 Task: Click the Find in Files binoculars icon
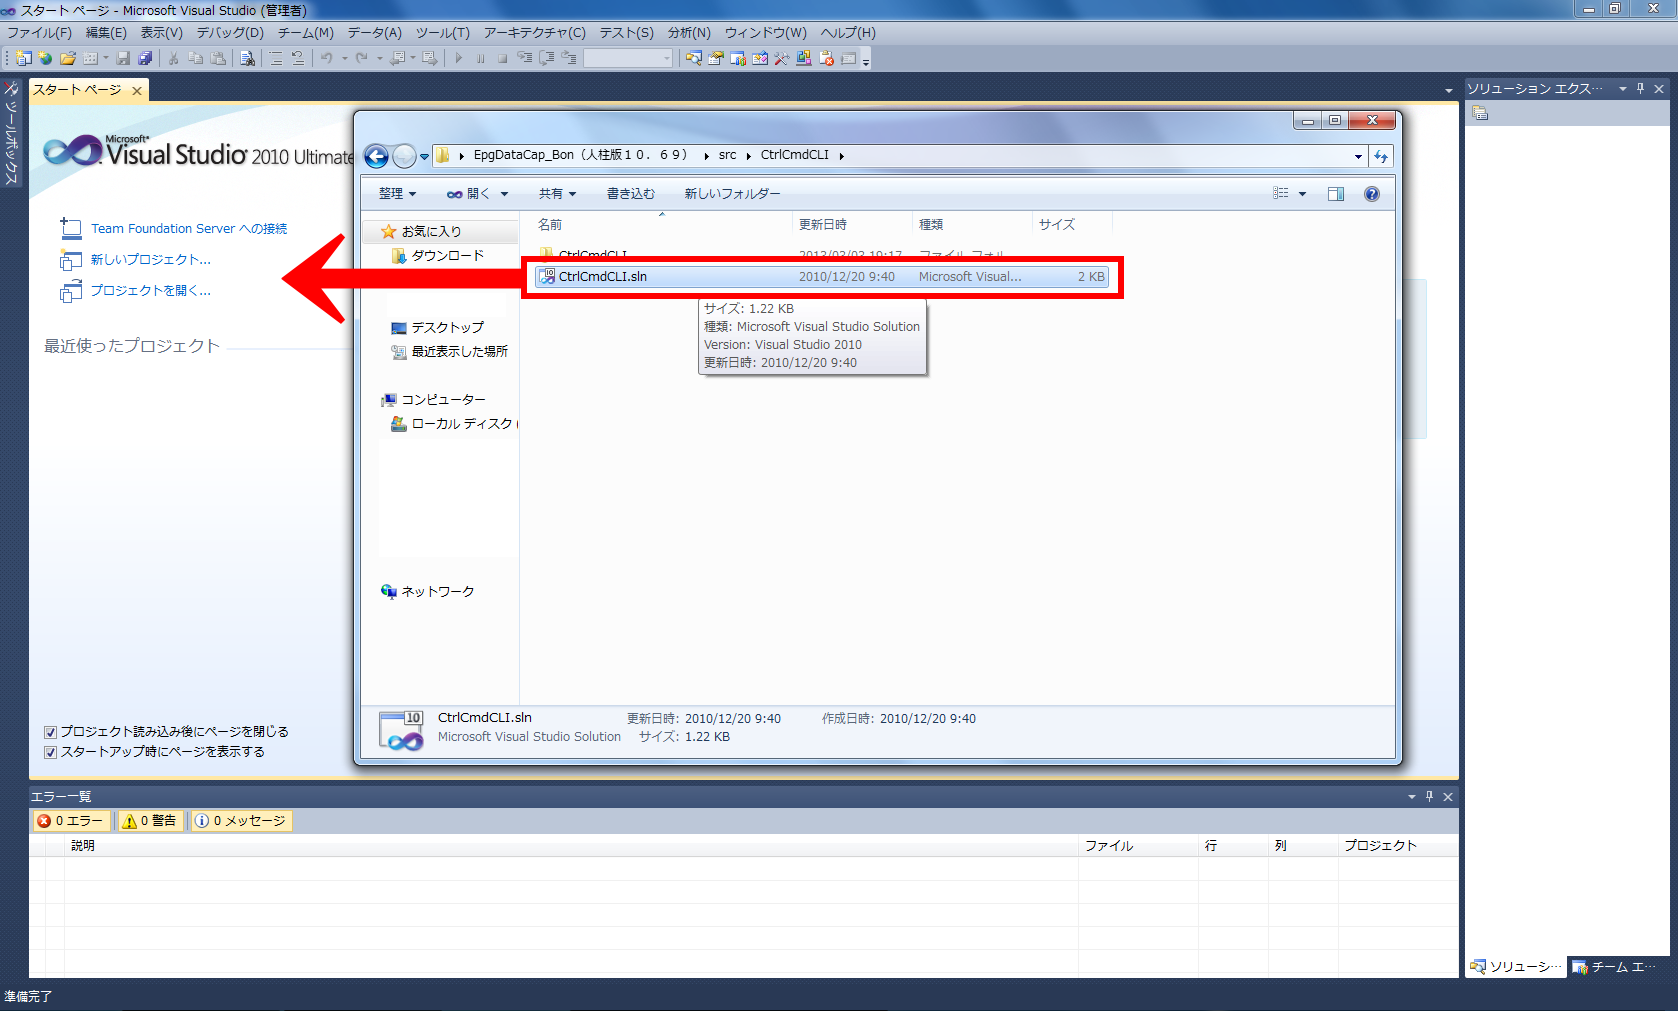coord(247,58)
